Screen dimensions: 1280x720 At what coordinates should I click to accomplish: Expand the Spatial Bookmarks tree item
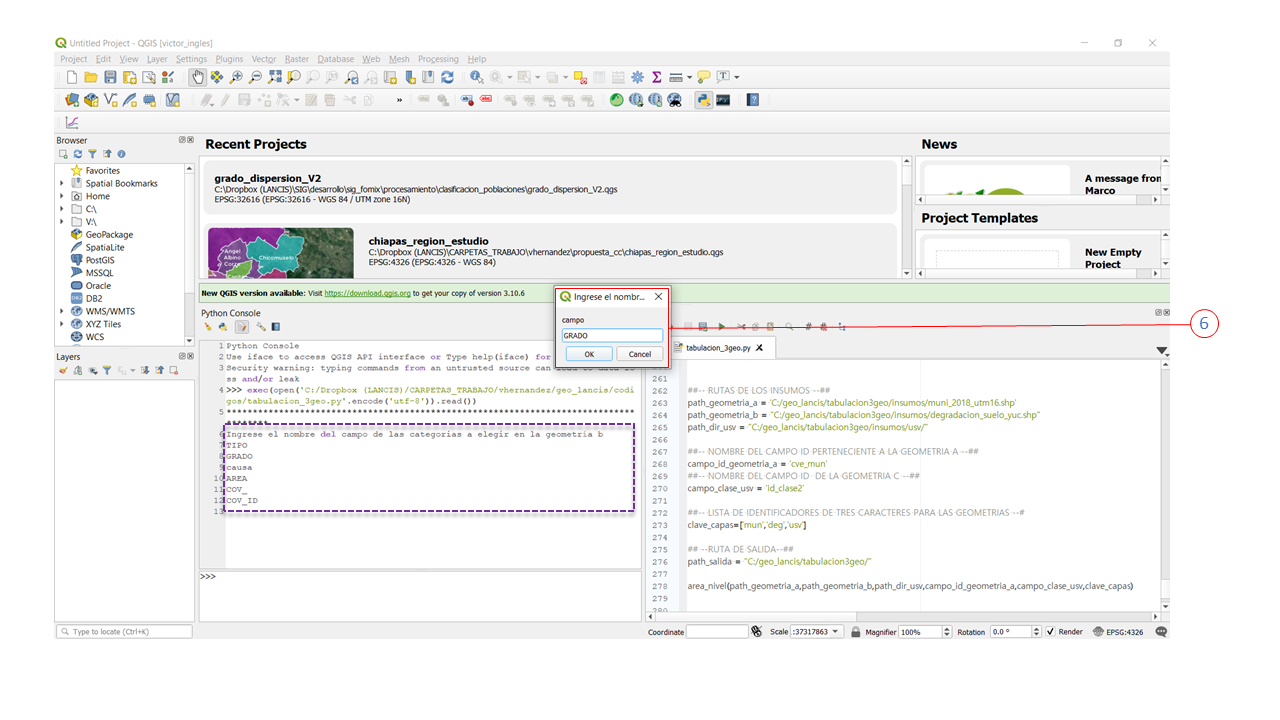(62, 183)
